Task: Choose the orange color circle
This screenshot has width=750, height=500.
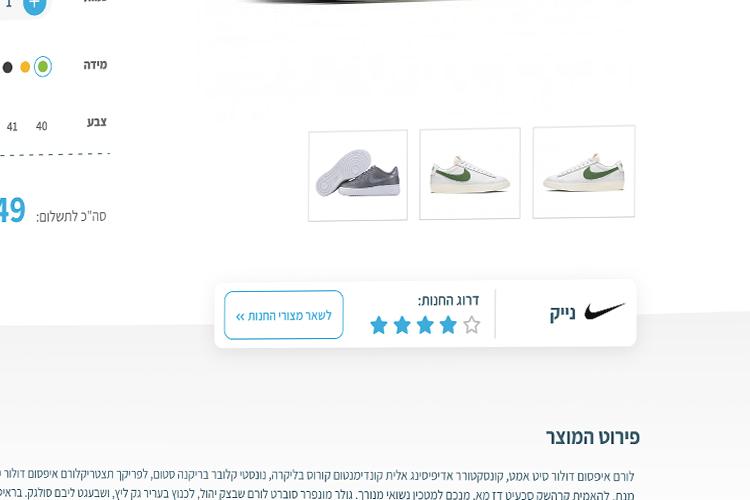Action: click(x=25, y=67)
